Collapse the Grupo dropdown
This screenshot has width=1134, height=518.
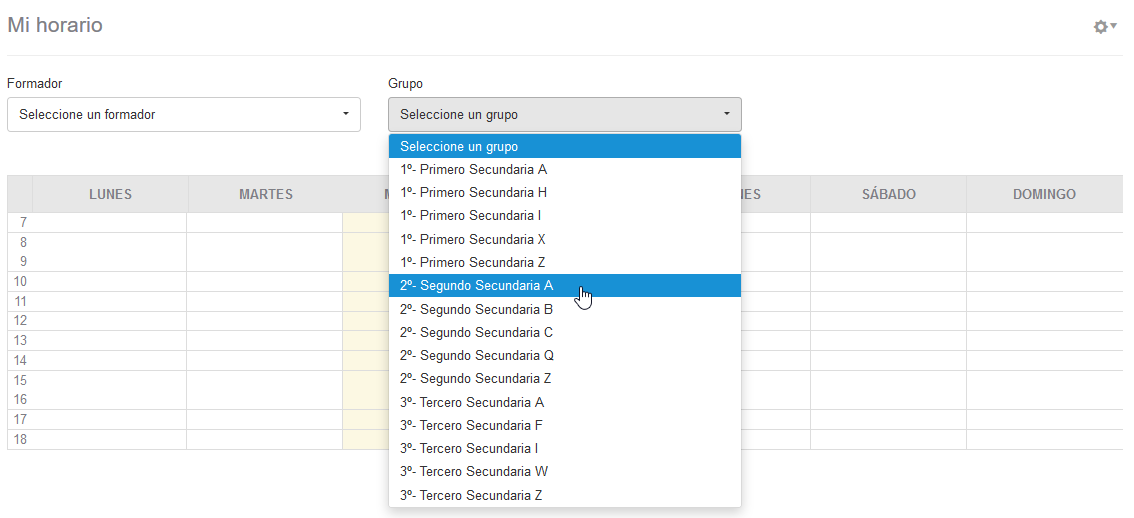(564, 114)
